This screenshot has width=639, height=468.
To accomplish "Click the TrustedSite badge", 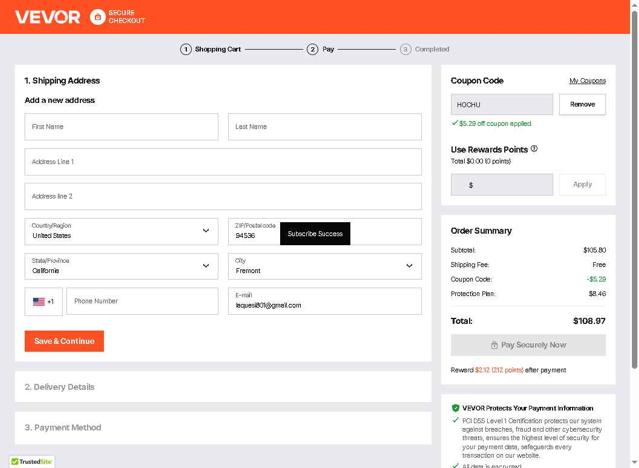I will 31,461.
